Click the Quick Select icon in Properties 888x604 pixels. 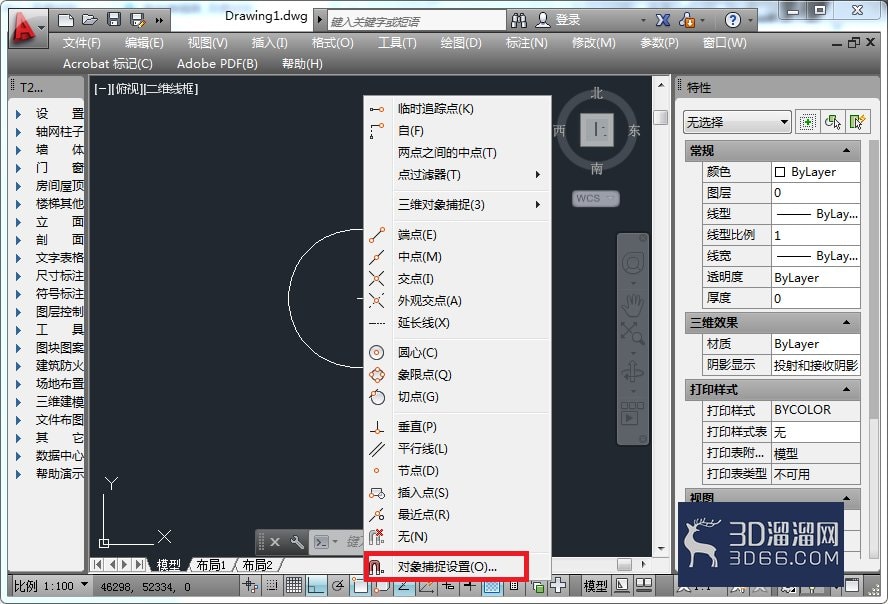(857, 122)
